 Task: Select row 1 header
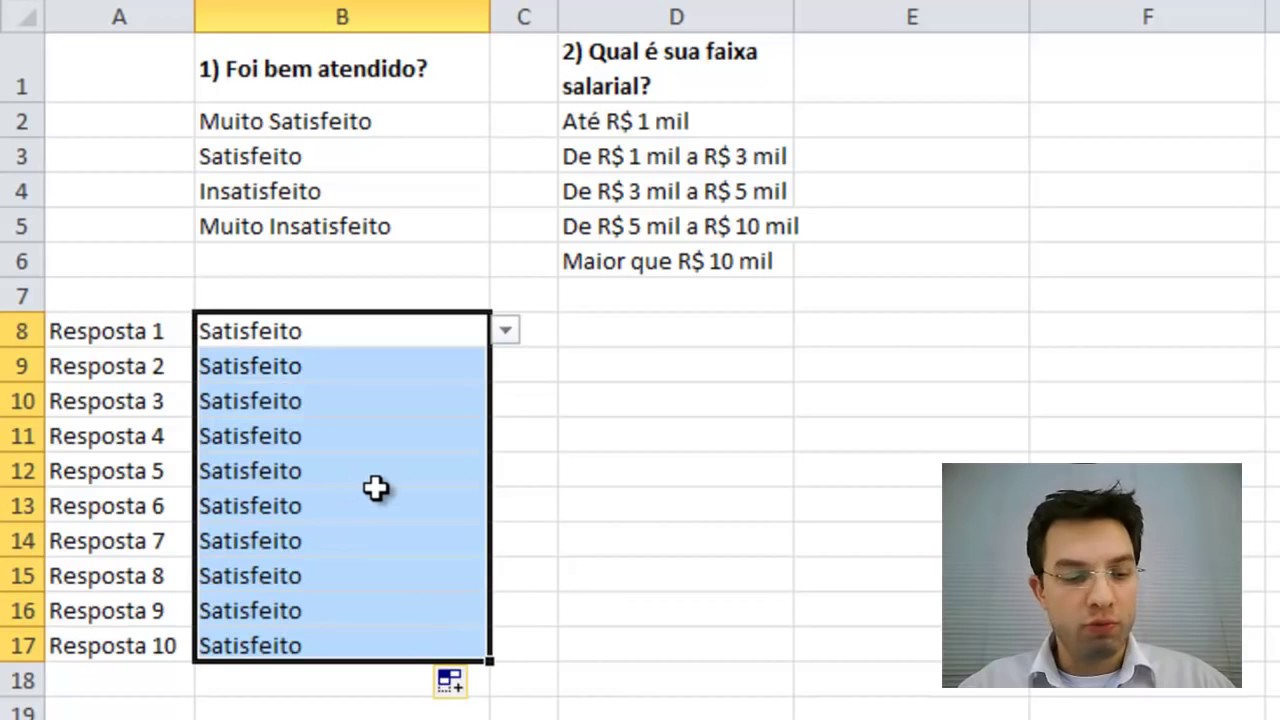(22, 68)
